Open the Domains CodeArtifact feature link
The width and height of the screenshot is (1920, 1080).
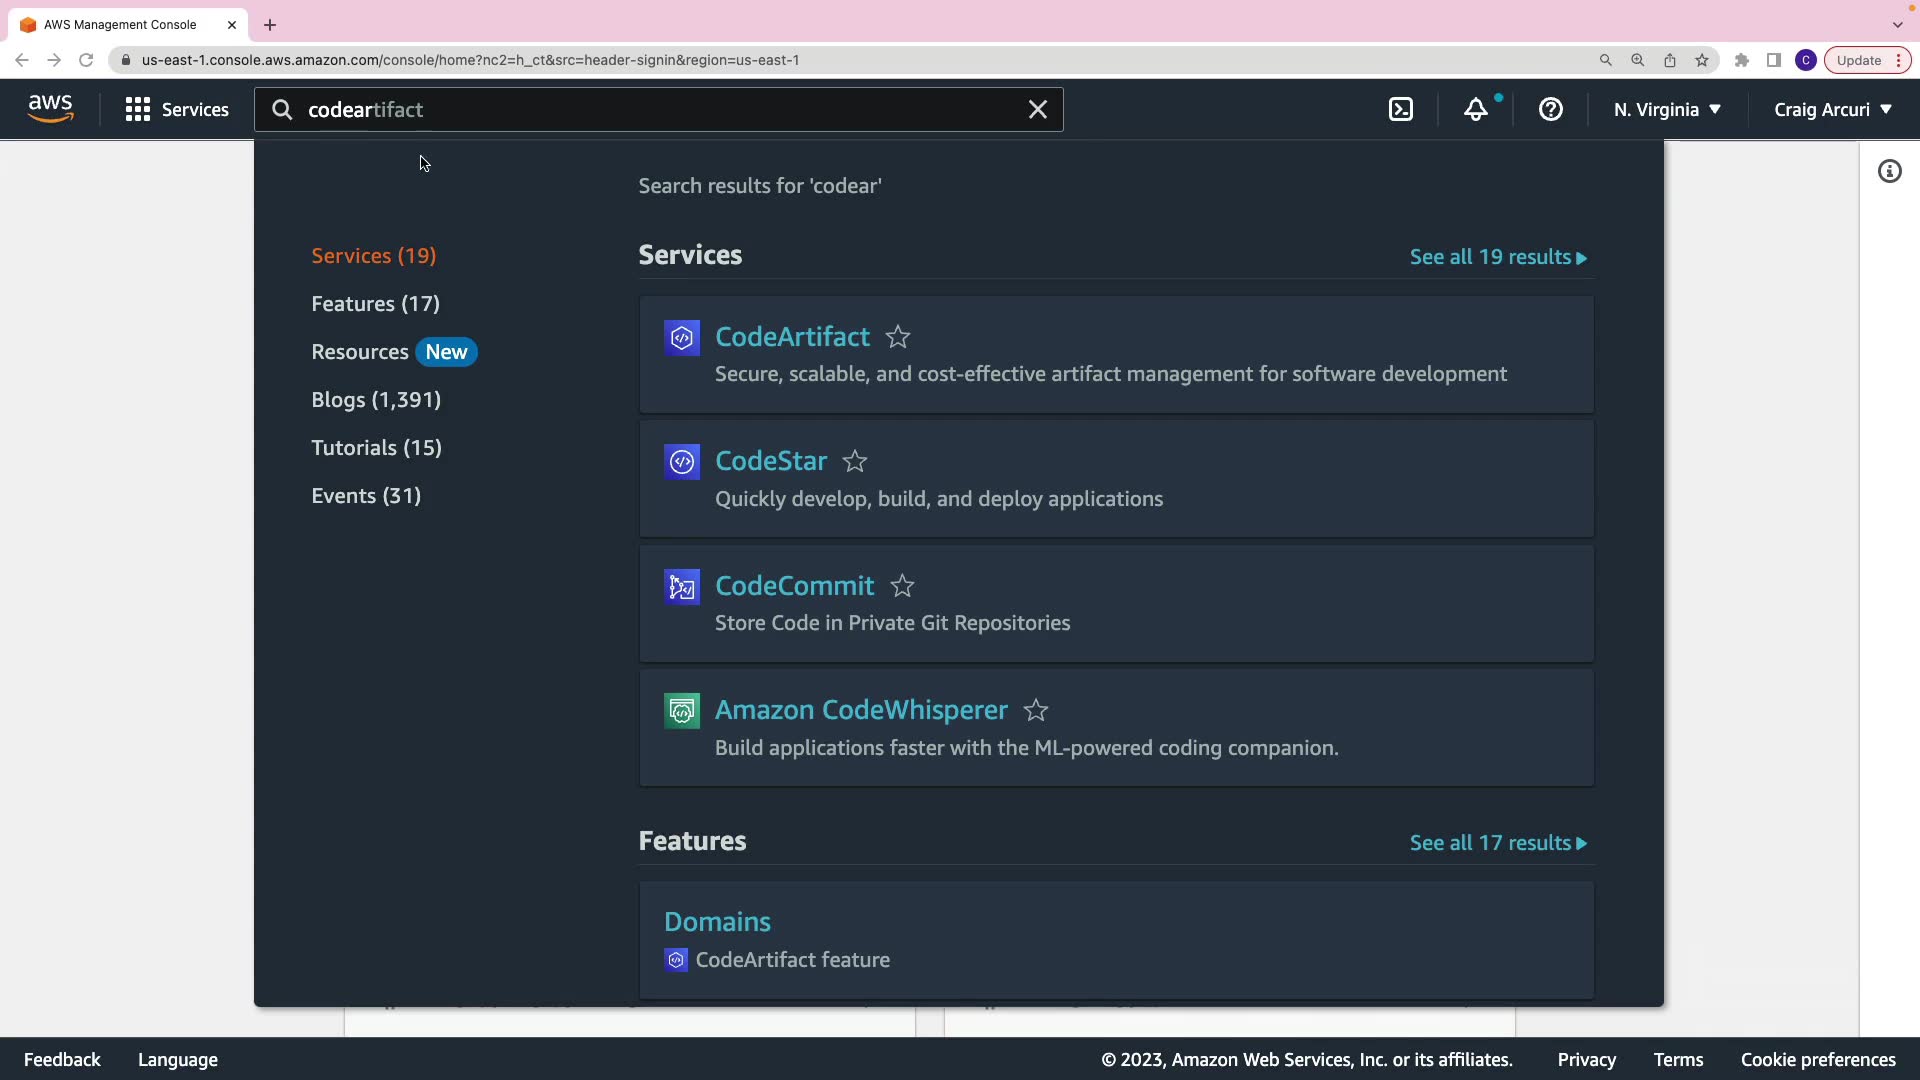[717, 922]
